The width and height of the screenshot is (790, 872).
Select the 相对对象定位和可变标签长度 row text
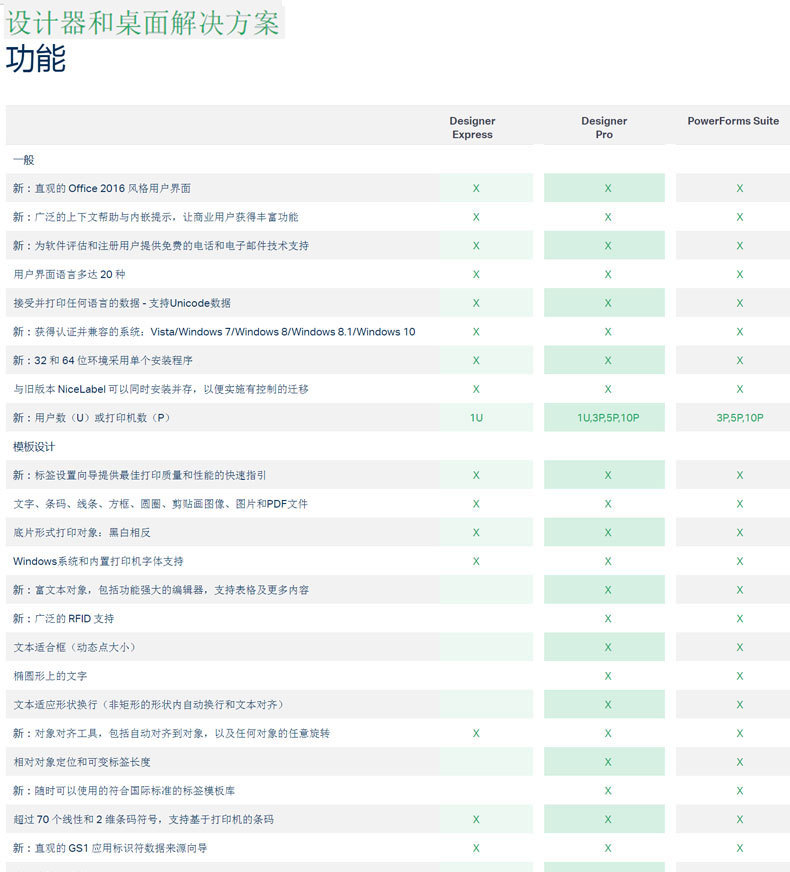click(x=82, y=762)
